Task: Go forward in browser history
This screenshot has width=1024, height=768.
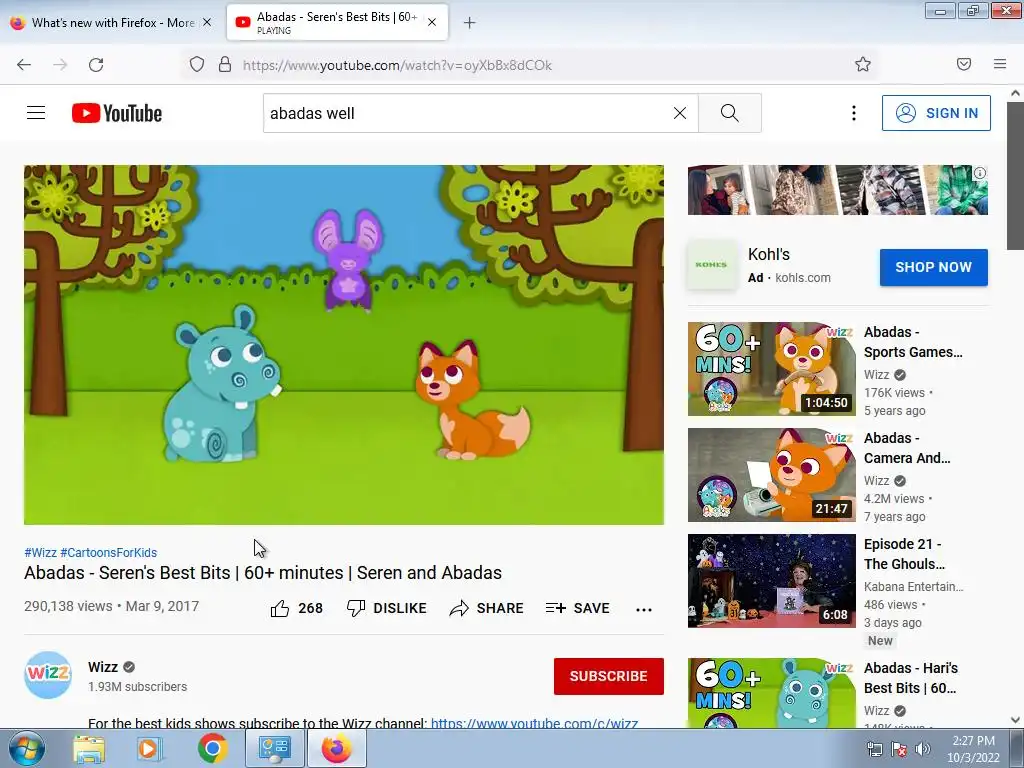Action: pos(60,65)
